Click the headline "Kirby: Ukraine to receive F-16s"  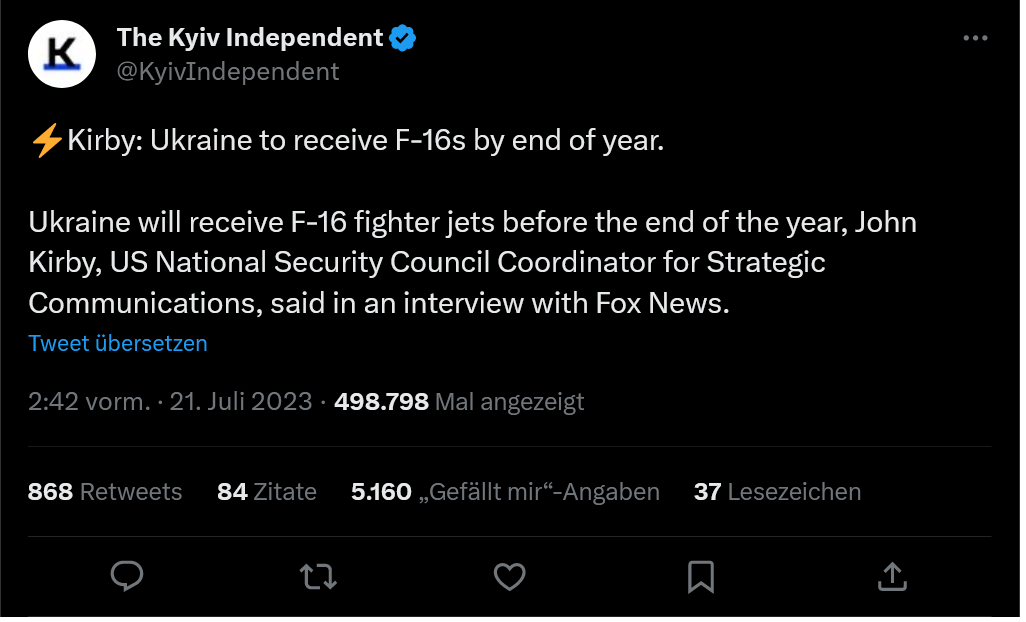pyautogui.click(x=365, y=141)
